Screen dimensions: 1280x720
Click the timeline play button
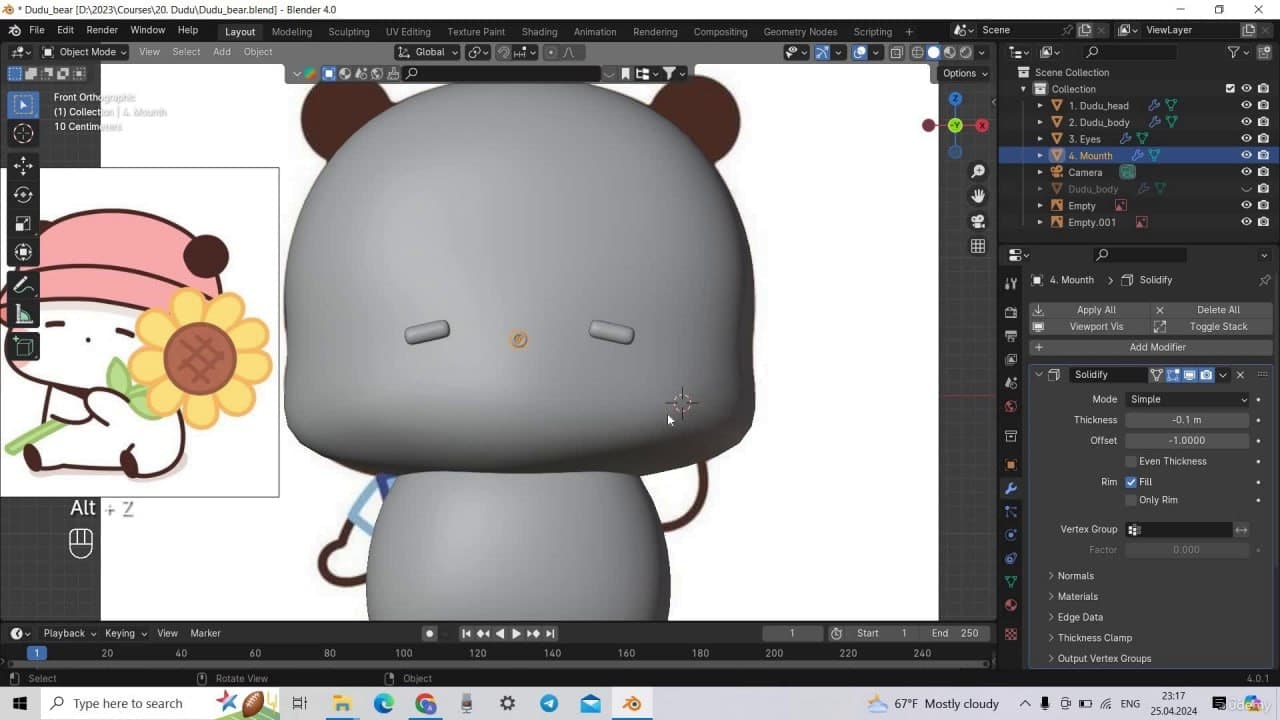tap(516, 633)
